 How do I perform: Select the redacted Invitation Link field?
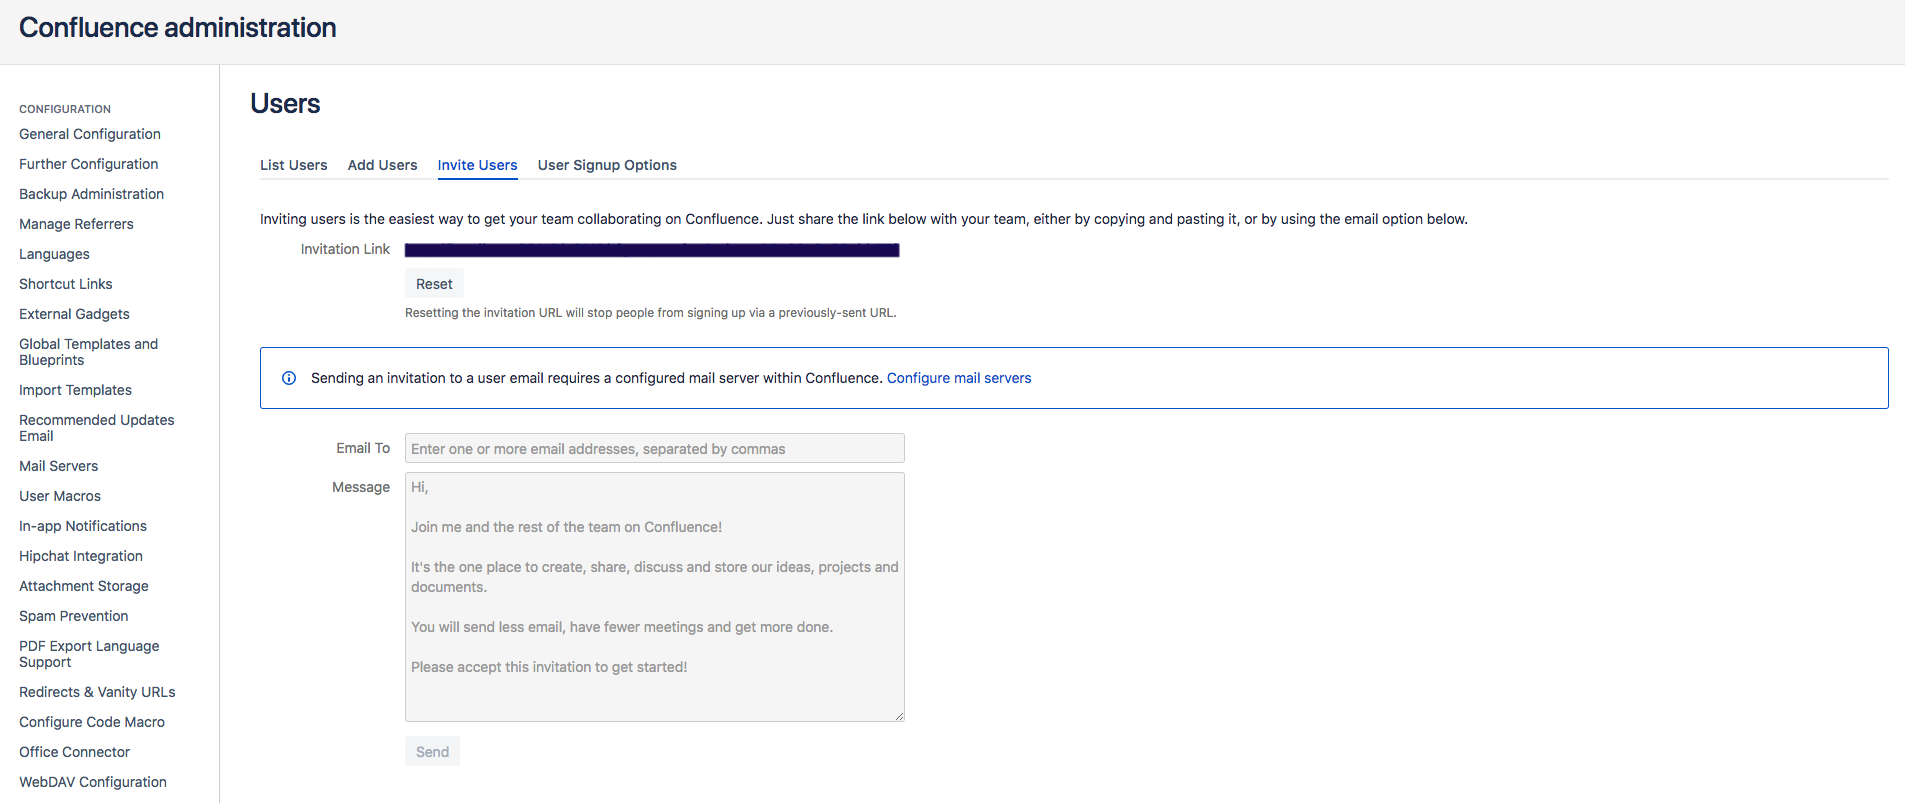652,250
